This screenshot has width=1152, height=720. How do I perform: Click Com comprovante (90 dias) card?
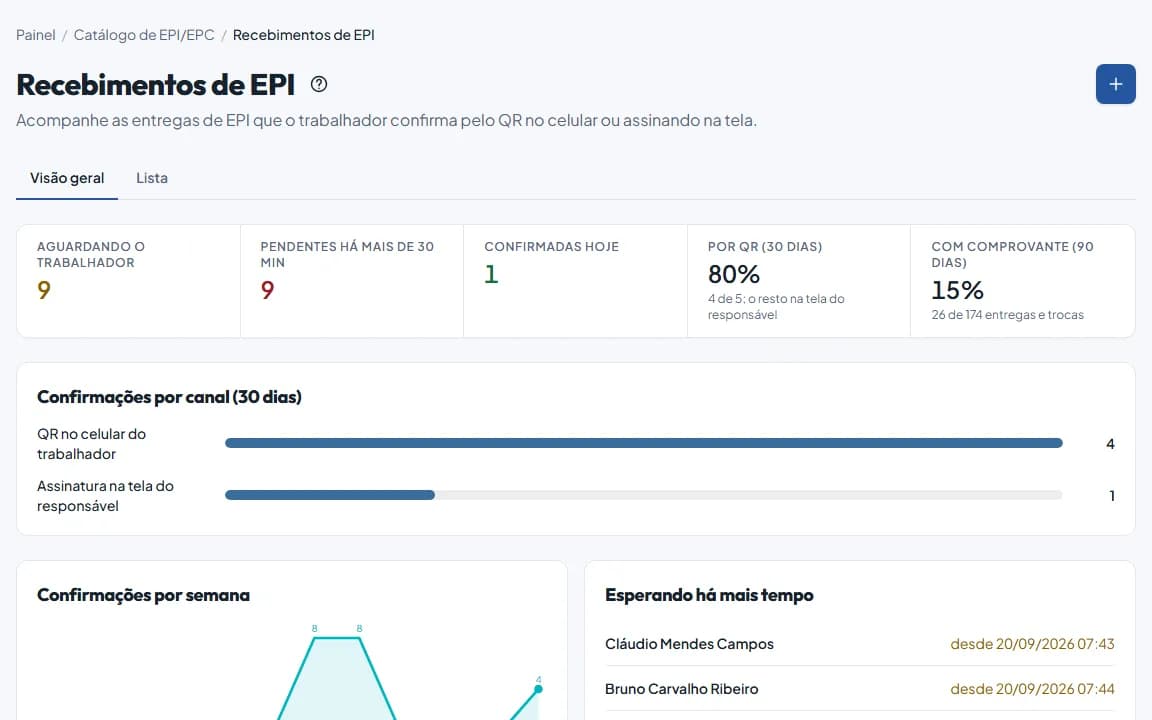(x=1023, y=281)
